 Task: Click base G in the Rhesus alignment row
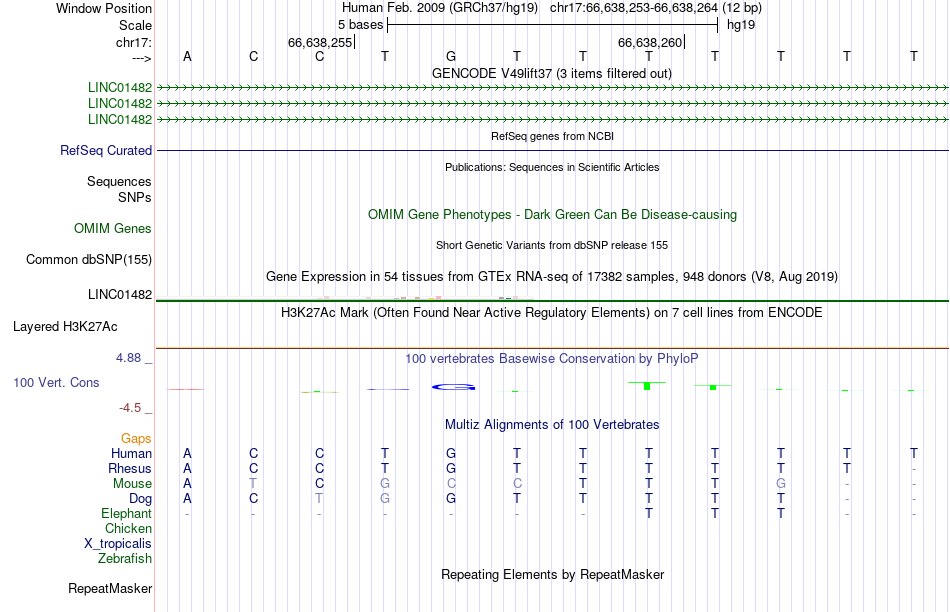point(451,468)
